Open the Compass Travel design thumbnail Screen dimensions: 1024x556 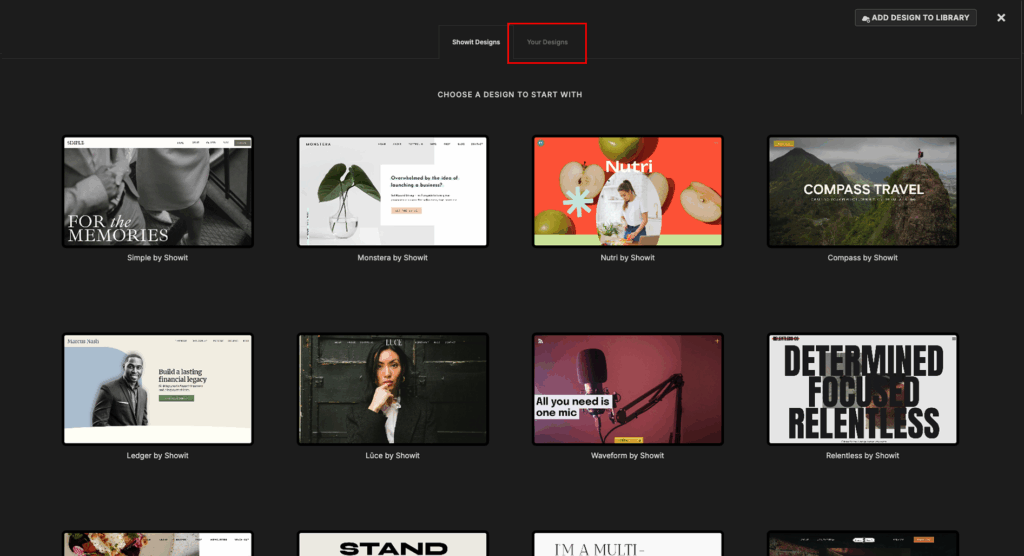[862, 191]
